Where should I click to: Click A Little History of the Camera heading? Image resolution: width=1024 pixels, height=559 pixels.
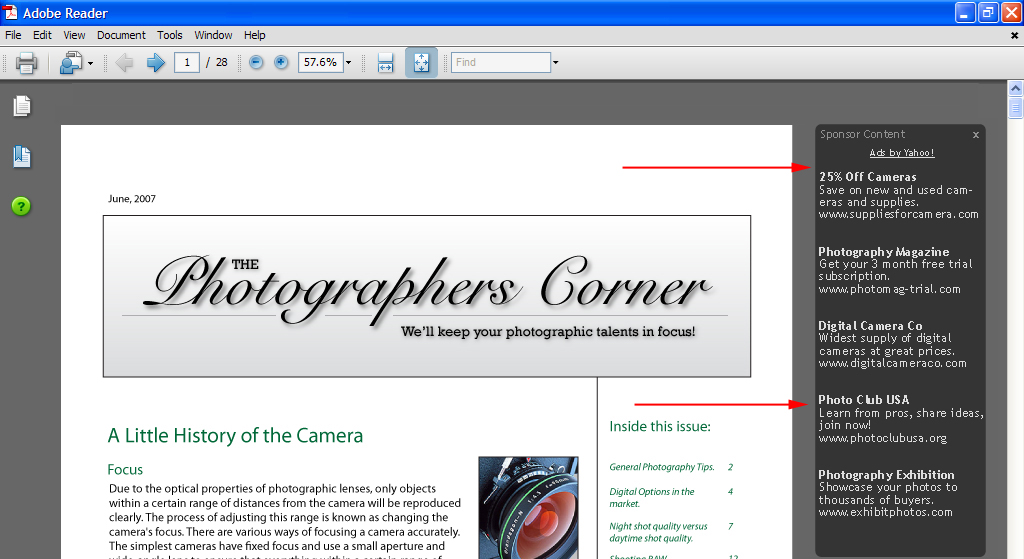(x=235, y=436)
